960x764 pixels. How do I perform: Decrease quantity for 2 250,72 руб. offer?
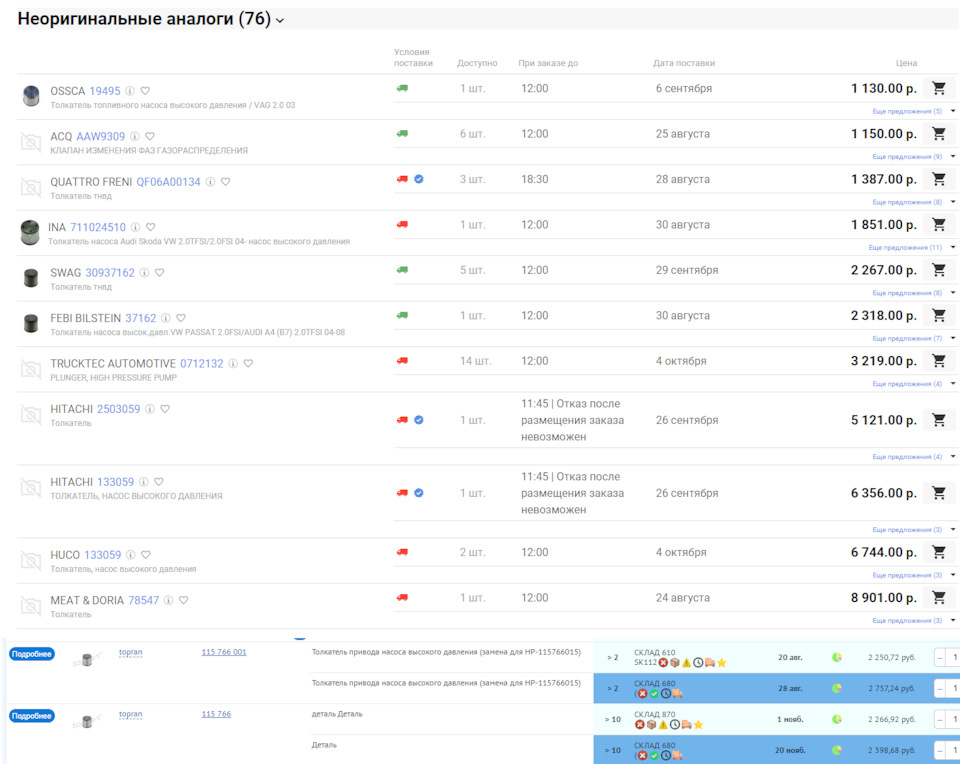pyautogui.click(x=940, y=657)
